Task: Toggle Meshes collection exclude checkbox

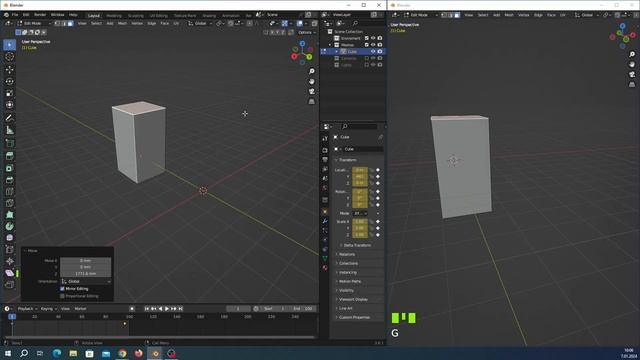Action: pos(367,45)
